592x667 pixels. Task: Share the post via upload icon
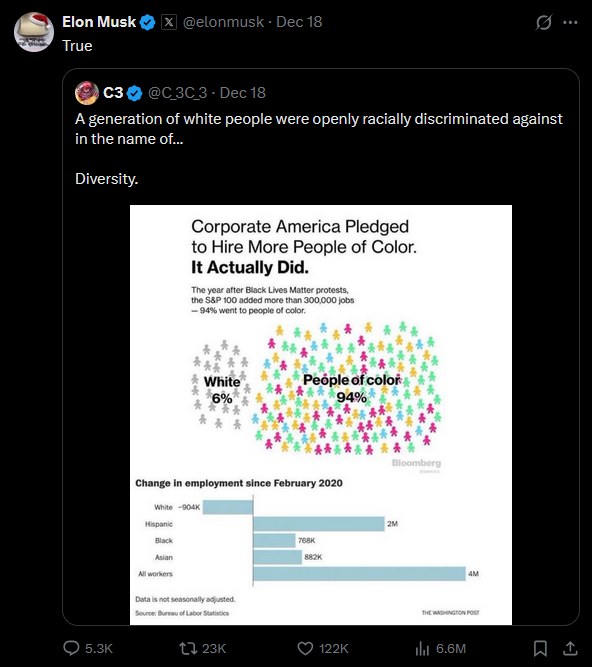[570, 648]
